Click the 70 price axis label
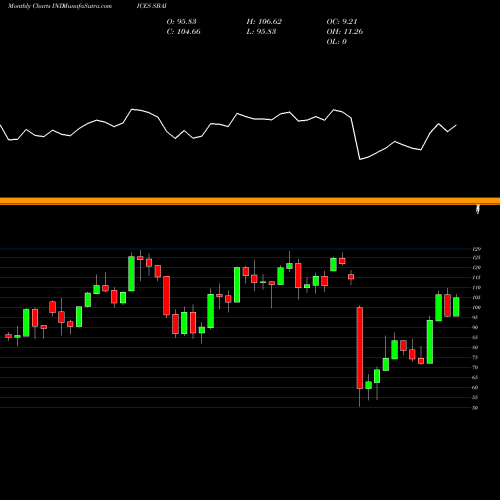Image resolution: width=500 pixels, height=500 pixels. tap(476, 367)
